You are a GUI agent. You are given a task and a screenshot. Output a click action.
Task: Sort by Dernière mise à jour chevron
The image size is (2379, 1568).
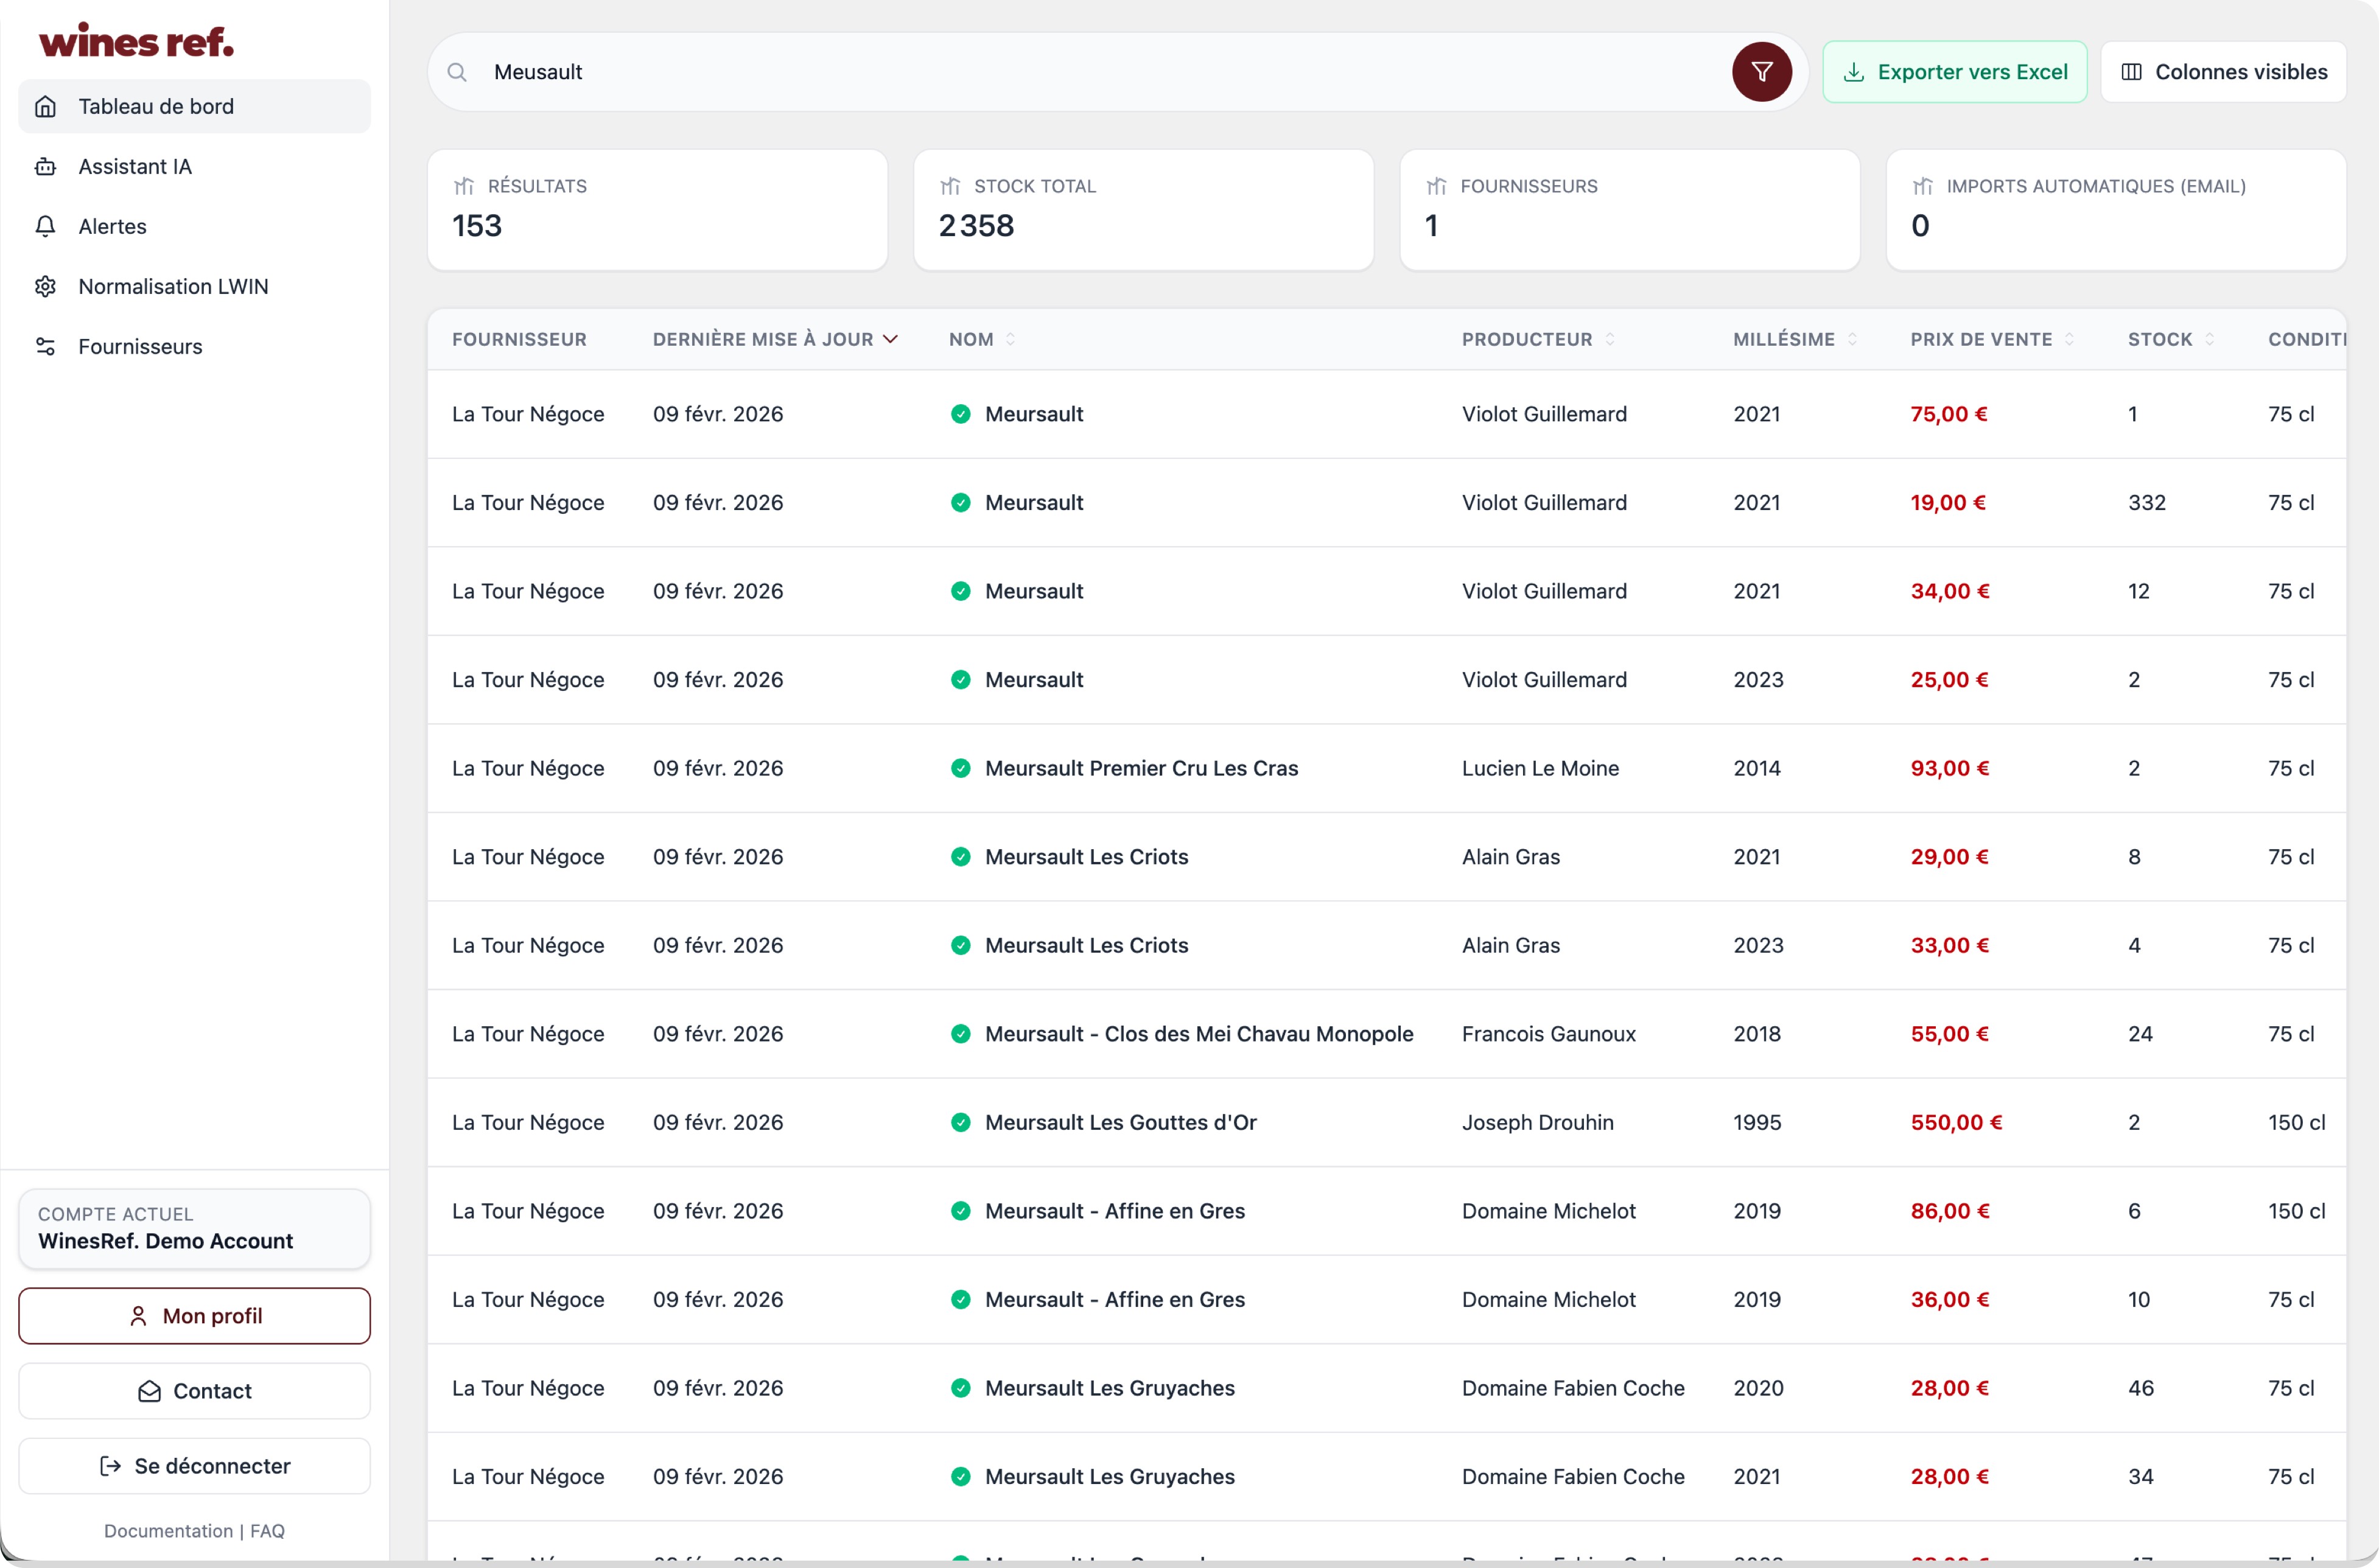pyautogui.click(x=890, y=339)
